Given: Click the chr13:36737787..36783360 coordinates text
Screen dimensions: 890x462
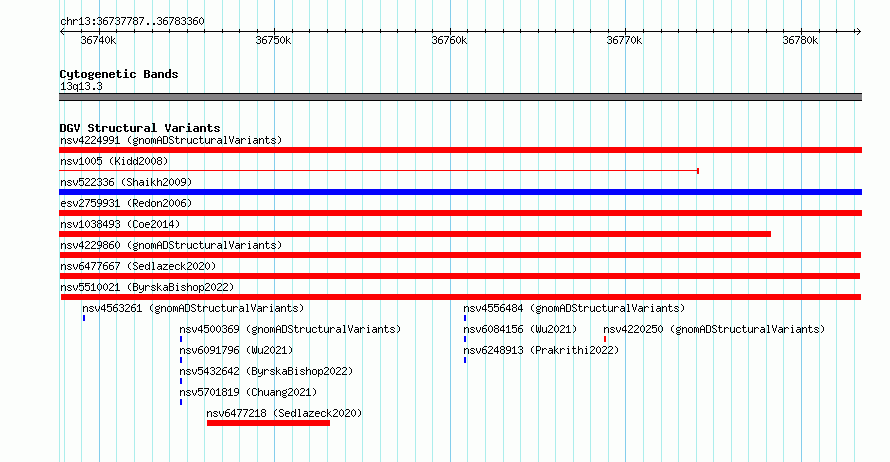Looking at the screenshot, I should pos(132,21).
